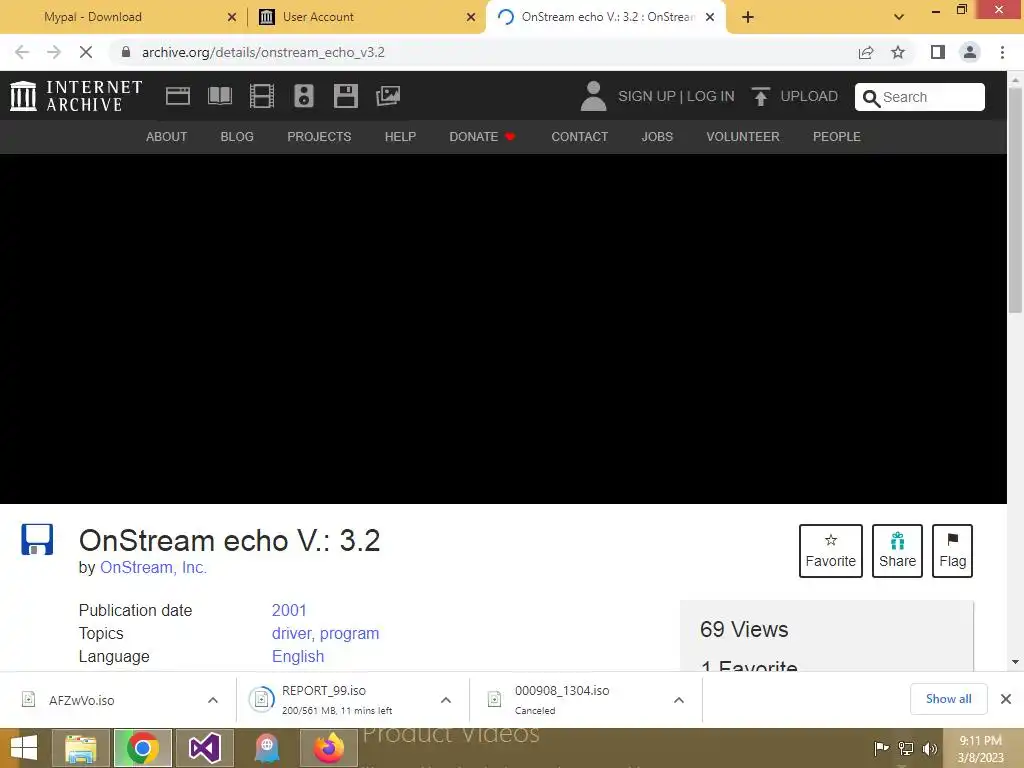Open the Software floppy disk icon

[x=345, y=96]
